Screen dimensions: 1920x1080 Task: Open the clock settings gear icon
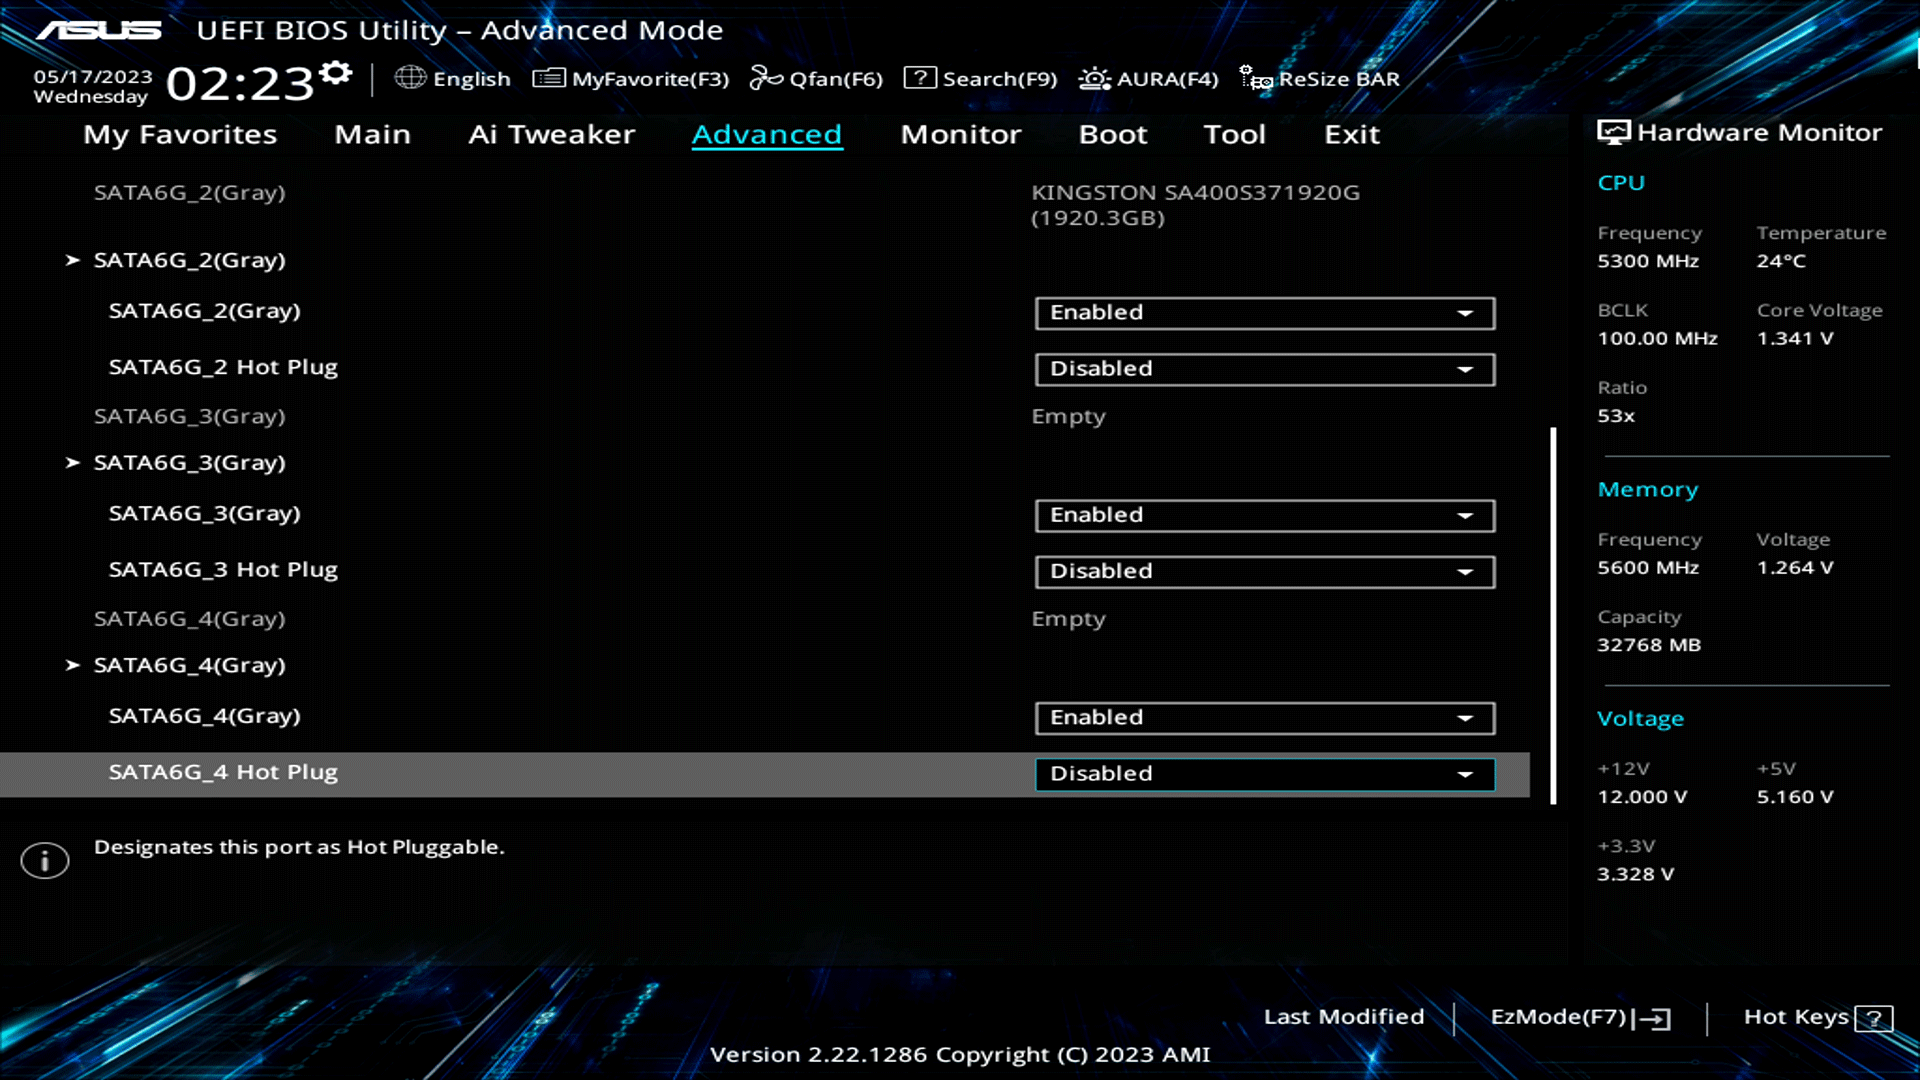click(x=336, y=71)
